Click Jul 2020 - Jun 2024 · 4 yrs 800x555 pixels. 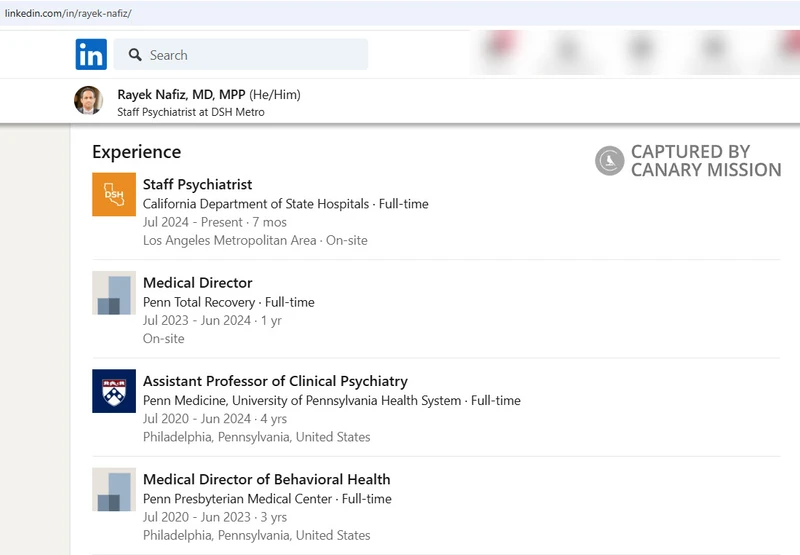coord(215,419)
